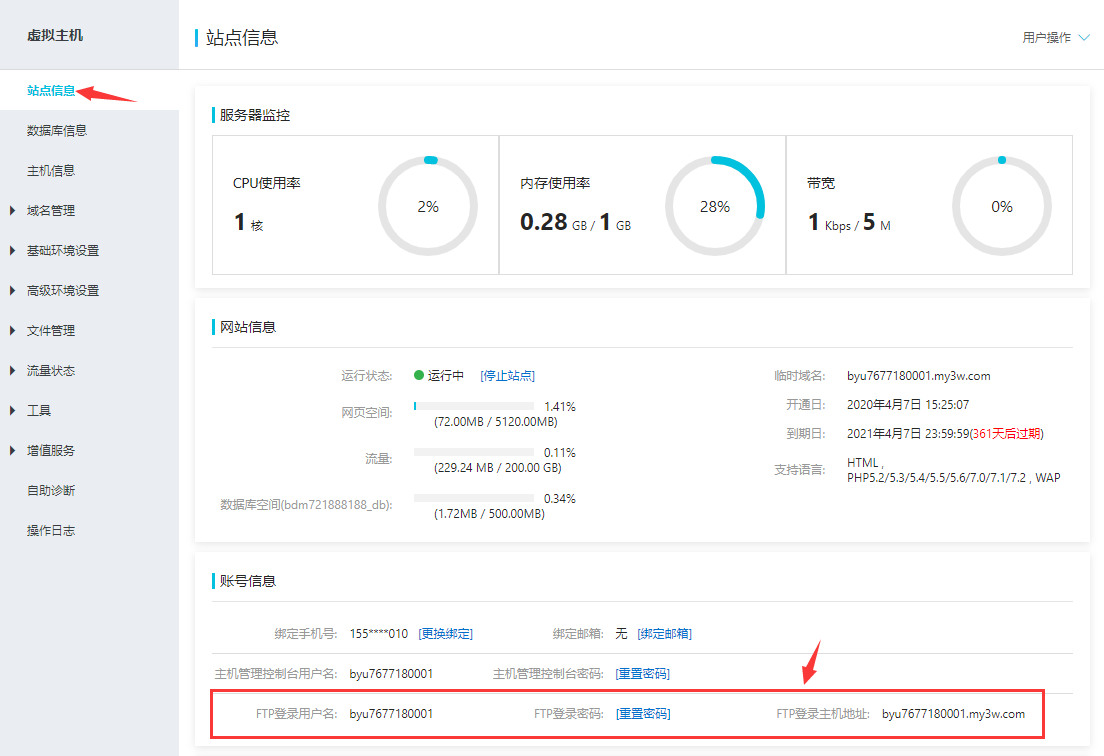Go to 主机信息 page

point(51,171)
